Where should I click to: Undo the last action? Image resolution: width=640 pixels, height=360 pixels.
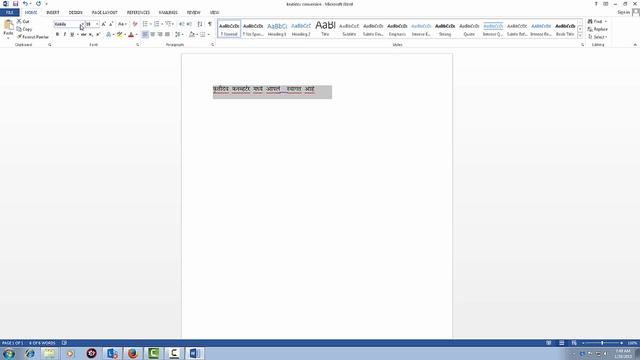(25, 4)
